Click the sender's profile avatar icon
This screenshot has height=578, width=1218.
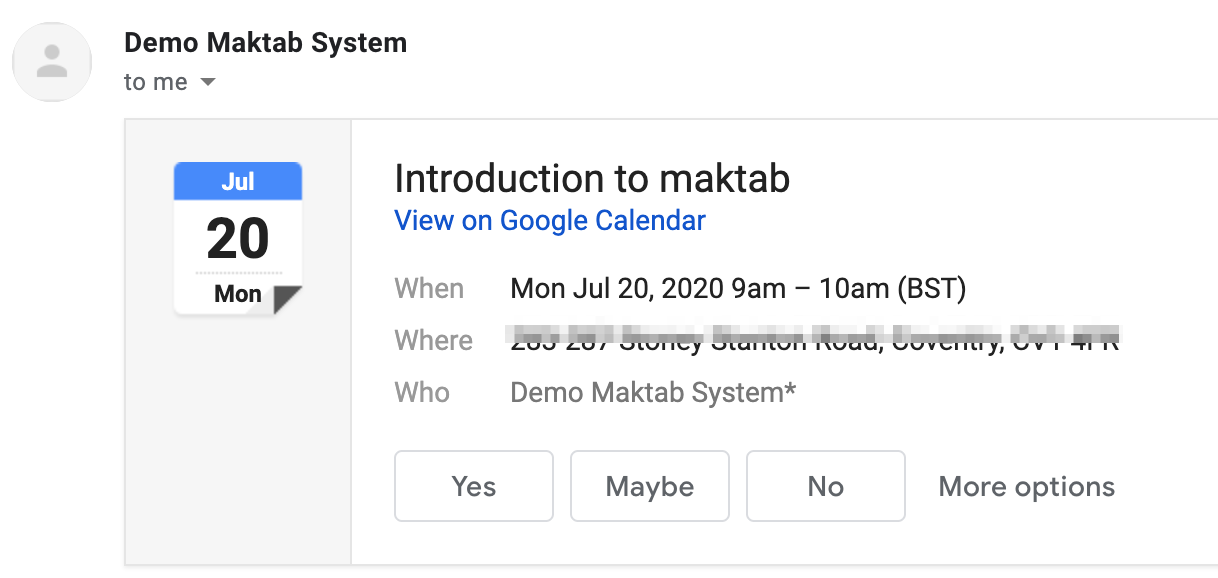[x=52, y=61]
